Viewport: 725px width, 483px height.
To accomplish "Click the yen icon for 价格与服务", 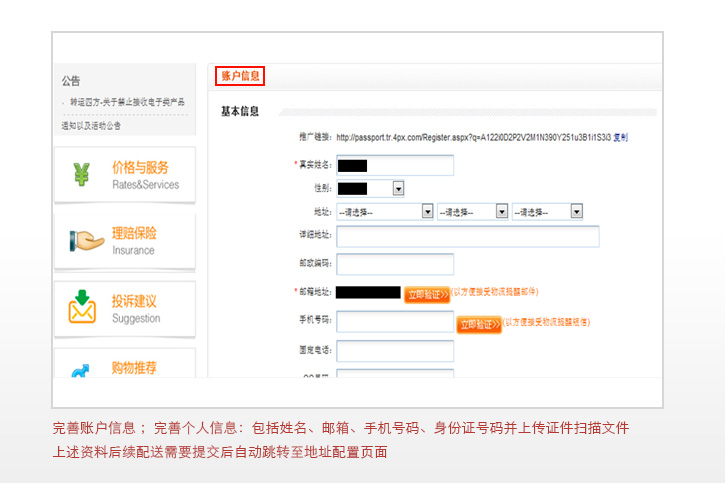I will click(x=81, y=175).
